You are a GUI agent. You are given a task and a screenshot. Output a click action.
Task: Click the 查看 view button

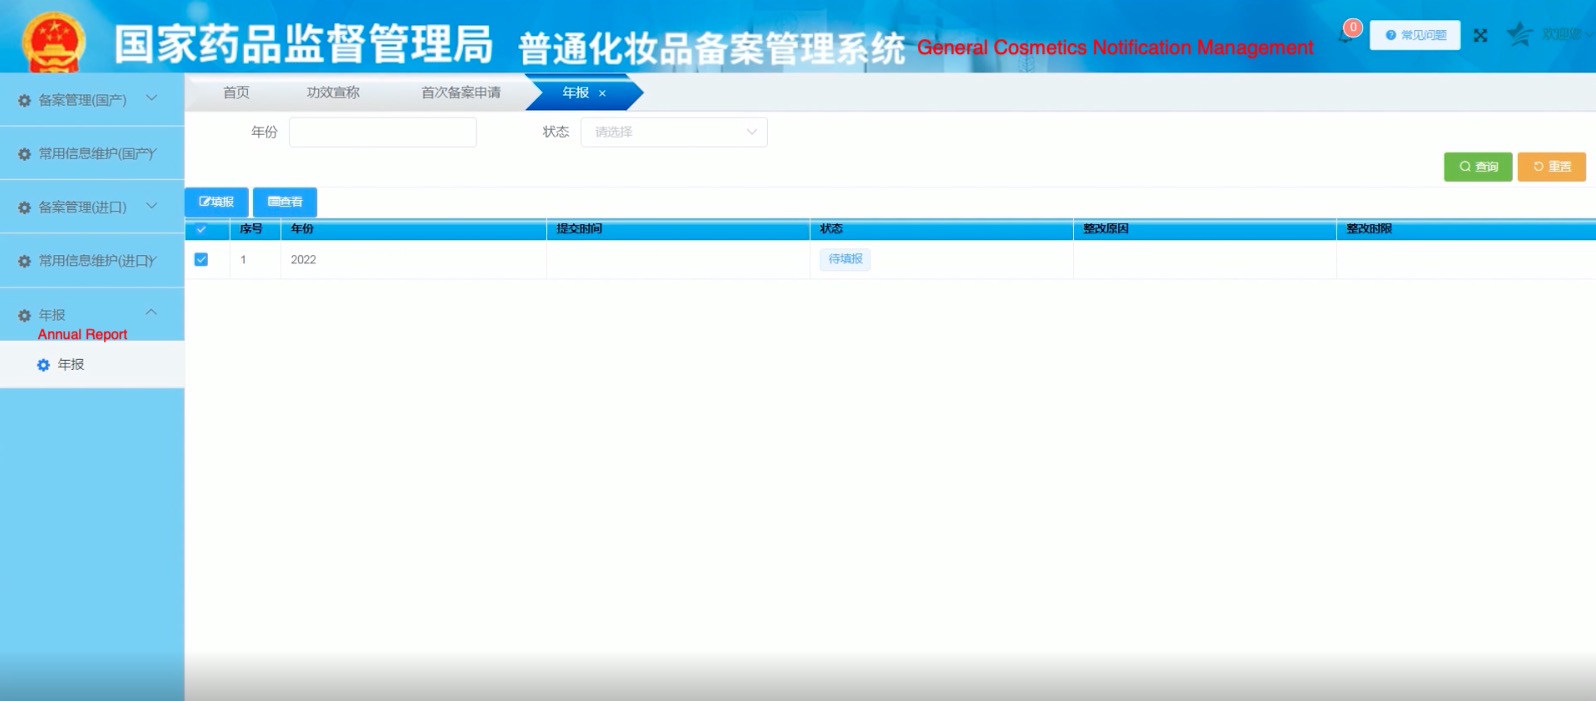click(285, 202)
